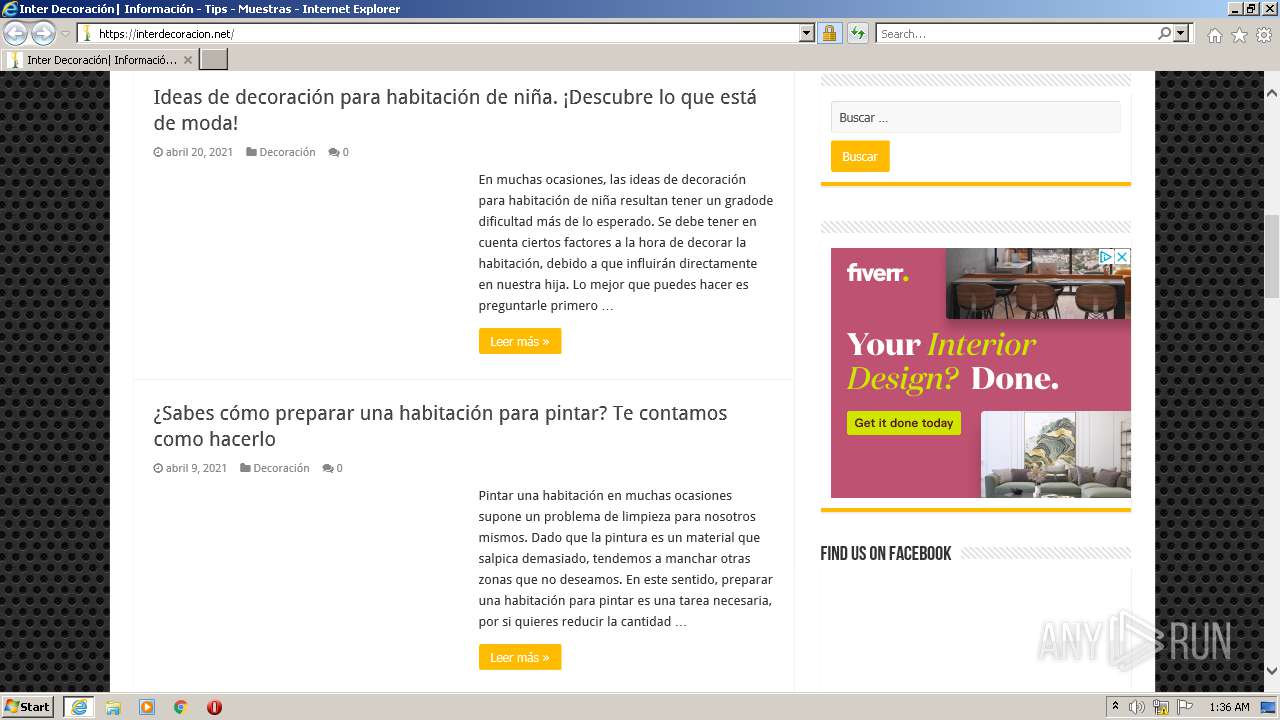This screenshot has width=1280, height=720.
Task: Click the Action Center flag icon
Action: click(1185, 707)
